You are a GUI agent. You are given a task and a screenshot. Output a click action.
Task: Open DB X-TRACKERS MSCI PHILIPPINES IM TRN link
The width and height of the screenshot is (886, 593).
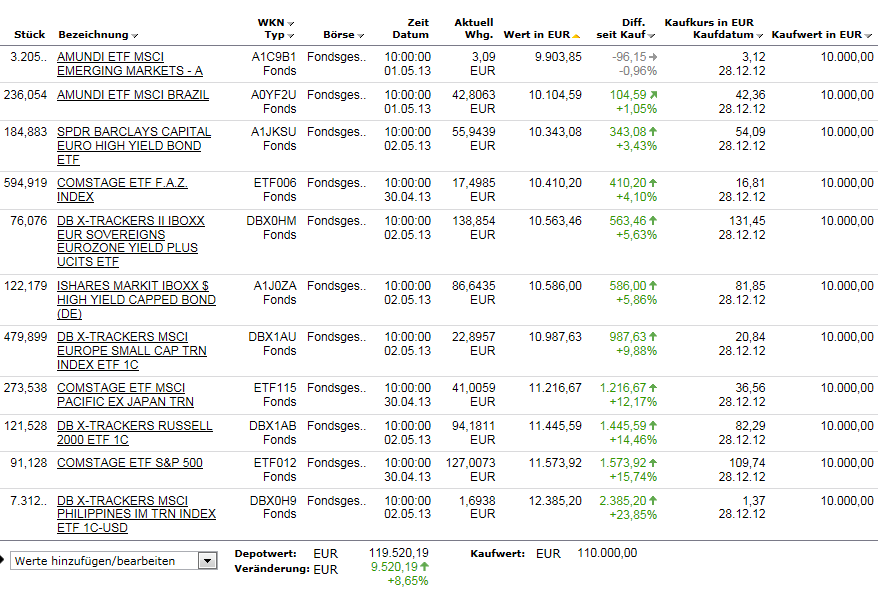point(136,514)
